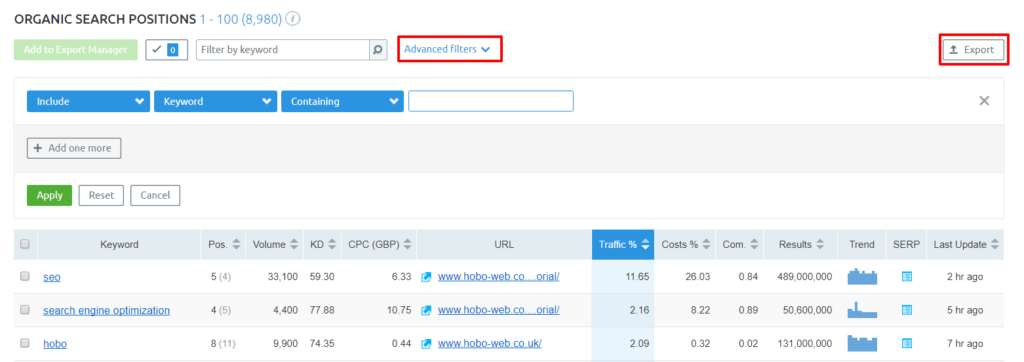Open external link icon for hobo row

pyautogui.click(x=426, y=343)
